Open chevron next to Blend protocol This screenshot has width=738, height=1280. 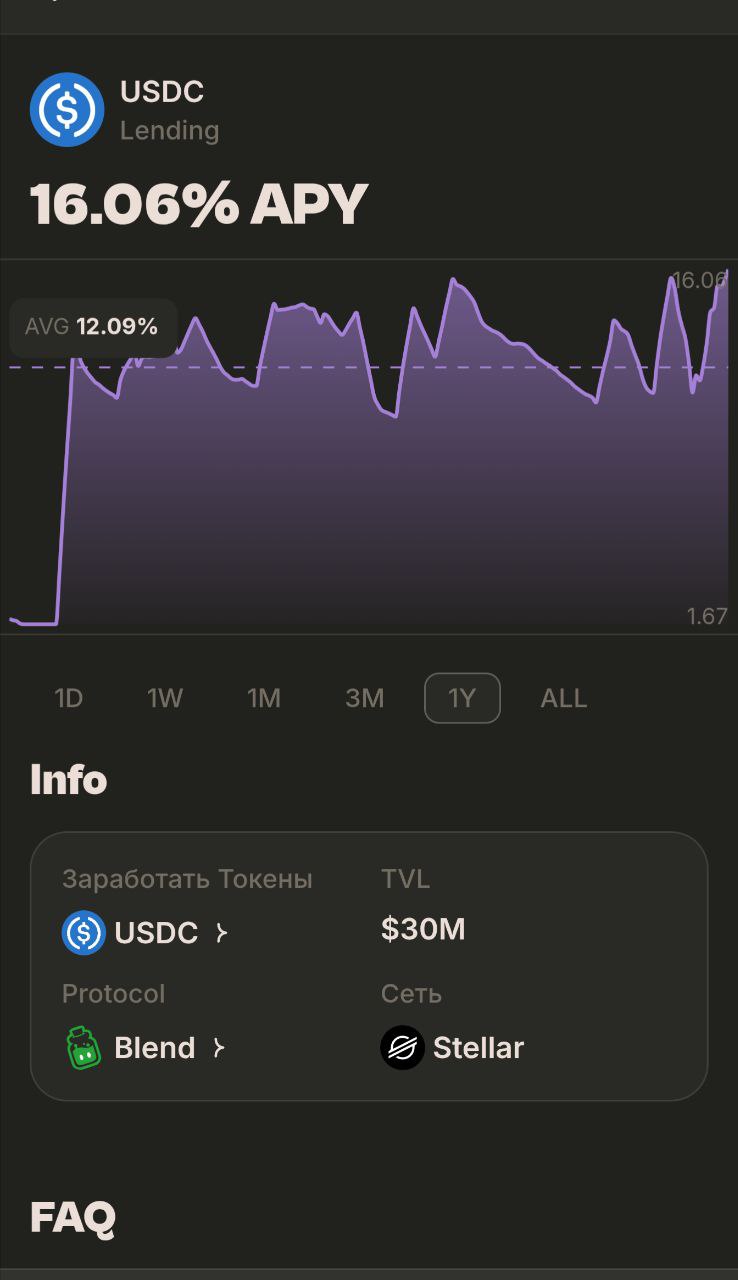pos(218,1048)
